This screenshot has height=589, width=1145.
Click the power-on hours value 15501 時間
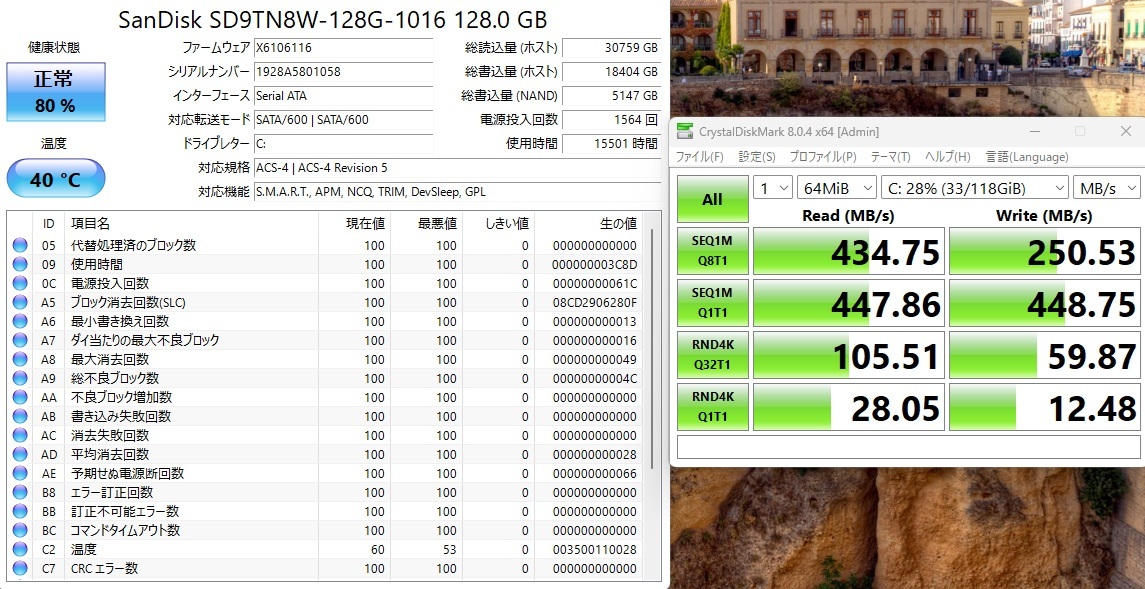(x=612, y=144)
